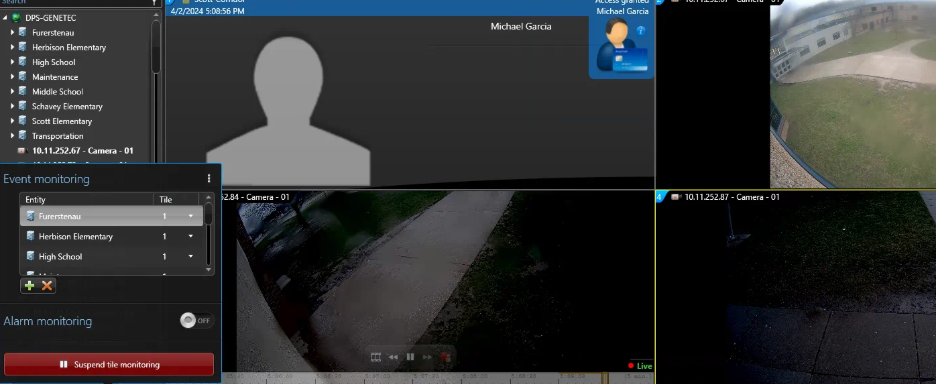Screen dimensions: 936x384
Task: Select the 10.11.252.87 - Camera - 01 tile title
Action: pos(732,196)
